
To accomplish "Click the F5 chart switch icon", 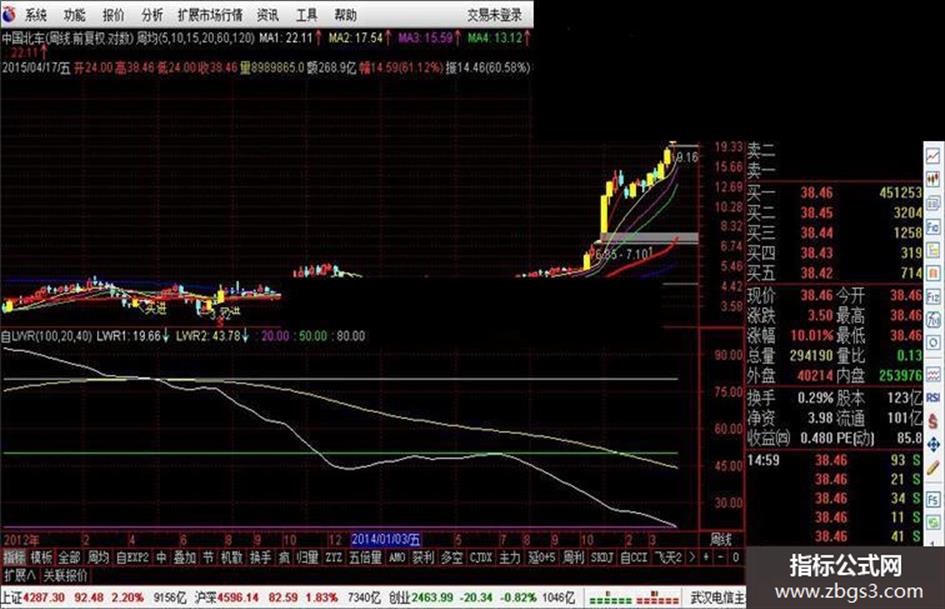I will pyautogui.click(x=934, y=500).
